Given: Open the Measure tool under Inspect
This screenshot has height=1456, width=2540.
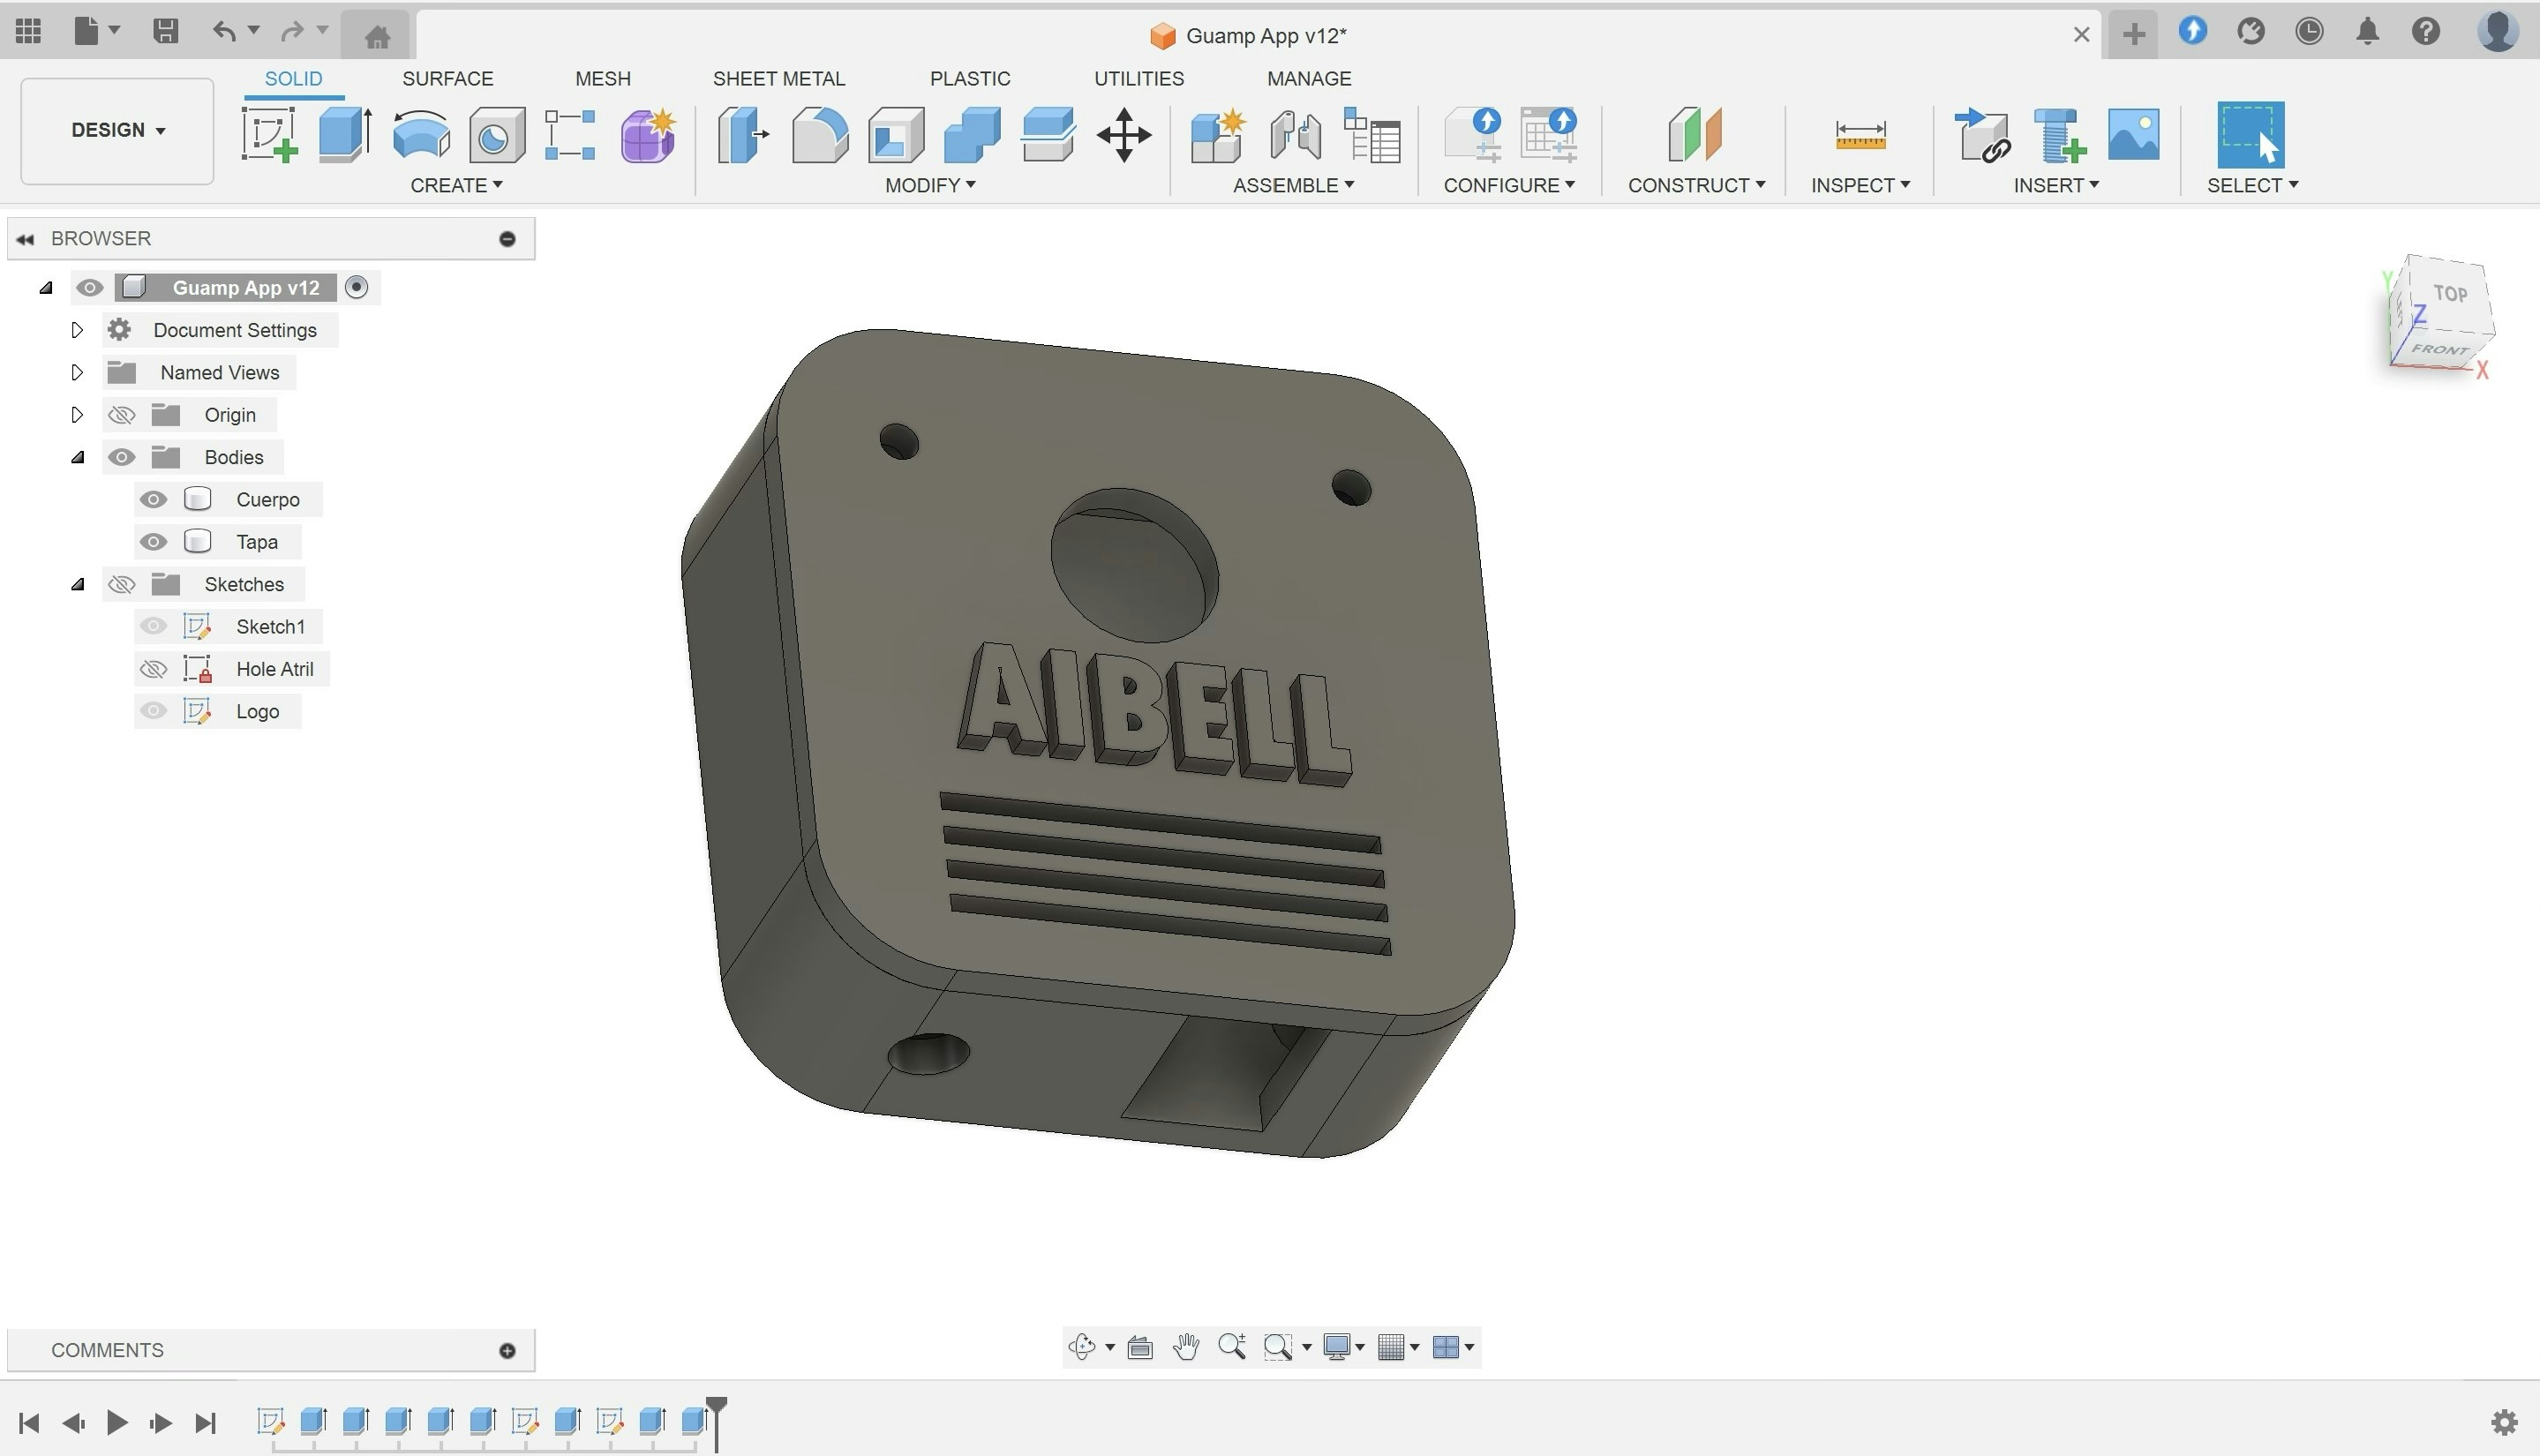Looking at the screenshot, I should coord(1860,134).
